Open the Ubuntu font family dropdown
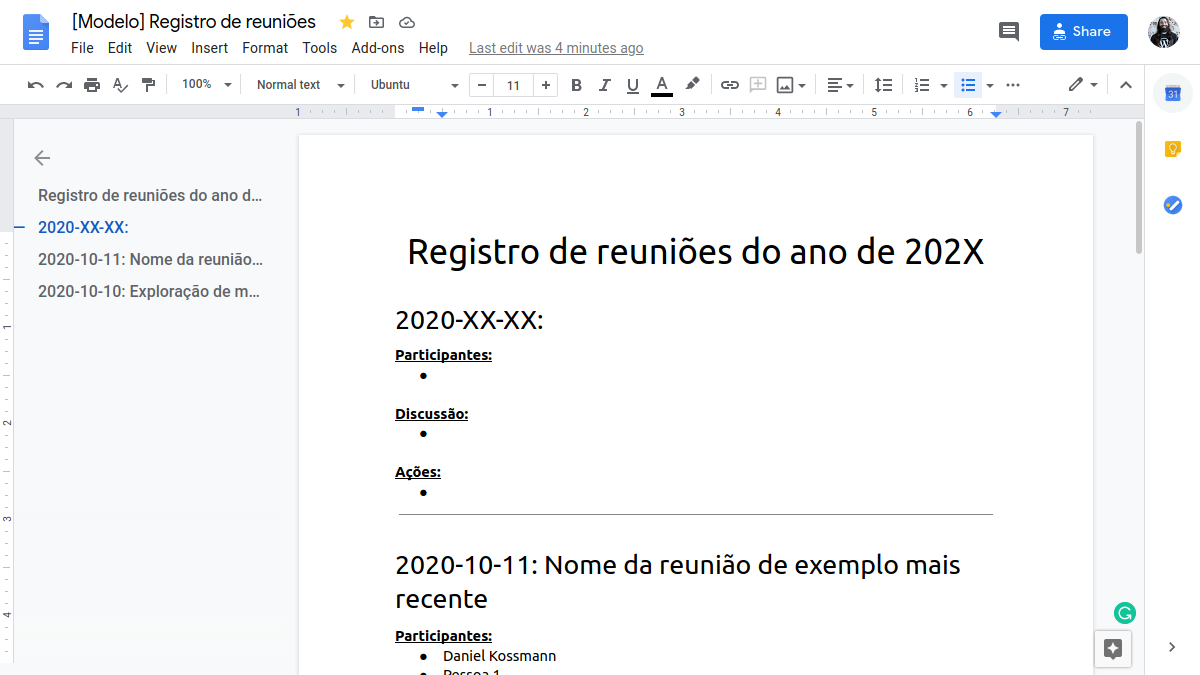 [x=414, y=85]
